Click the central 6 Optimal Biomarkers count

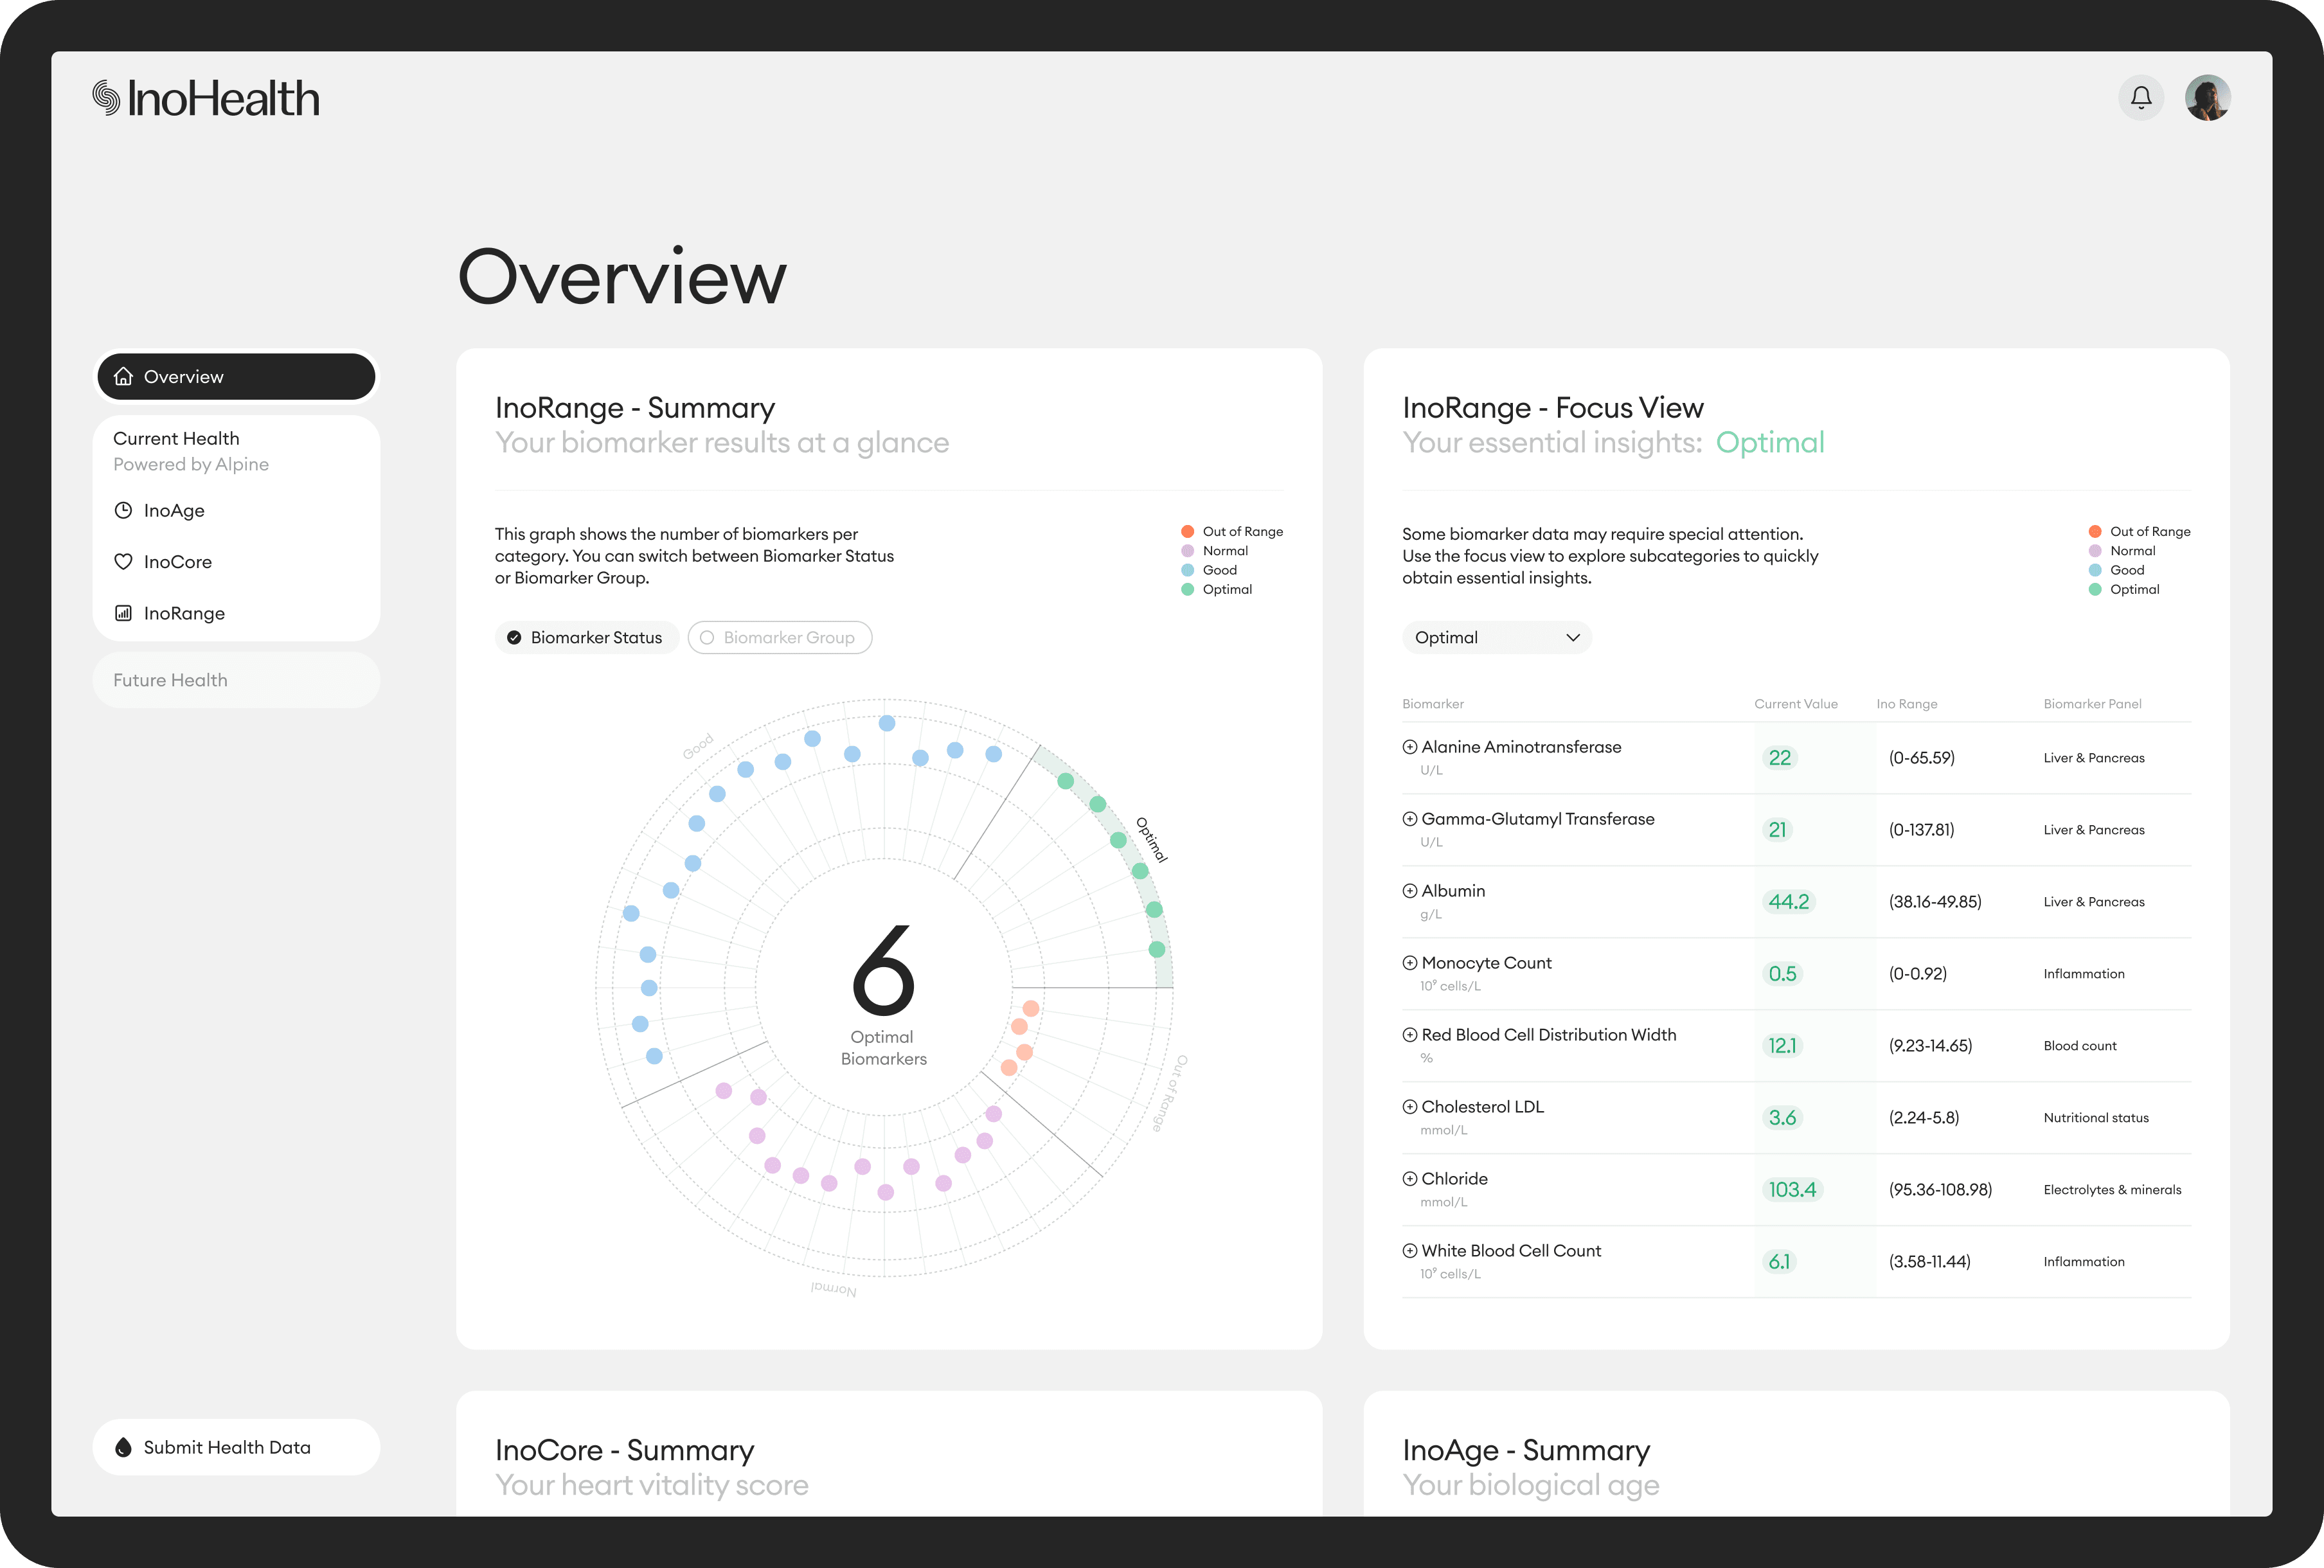tap(884, 990)
